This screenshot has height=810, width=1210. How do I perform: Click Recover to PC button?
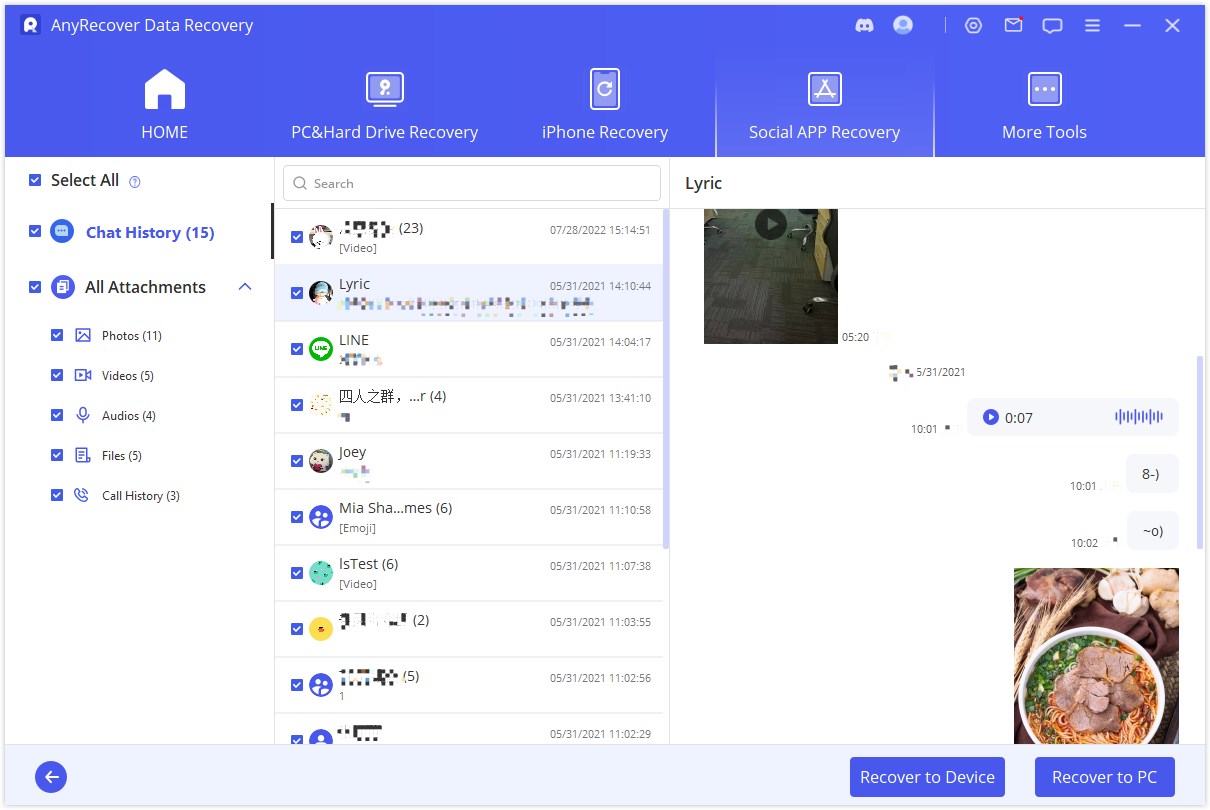coord(1104,777)
